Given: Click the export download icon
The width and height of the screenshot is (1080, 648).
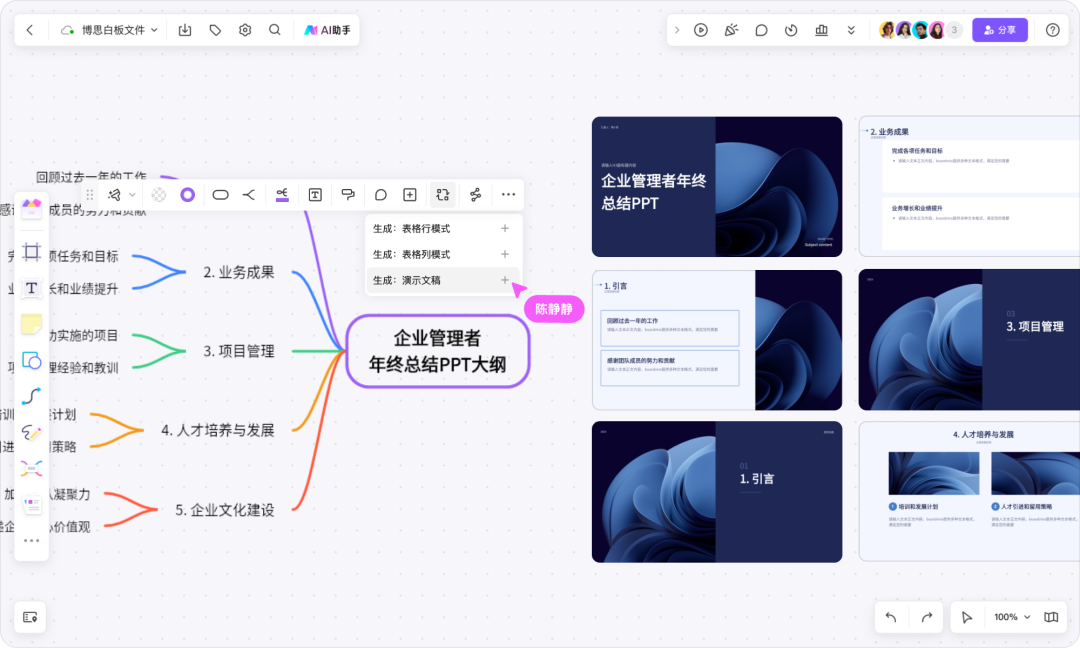Looking at the screenshot, I should pyautogui.click(x=185, y=30).
